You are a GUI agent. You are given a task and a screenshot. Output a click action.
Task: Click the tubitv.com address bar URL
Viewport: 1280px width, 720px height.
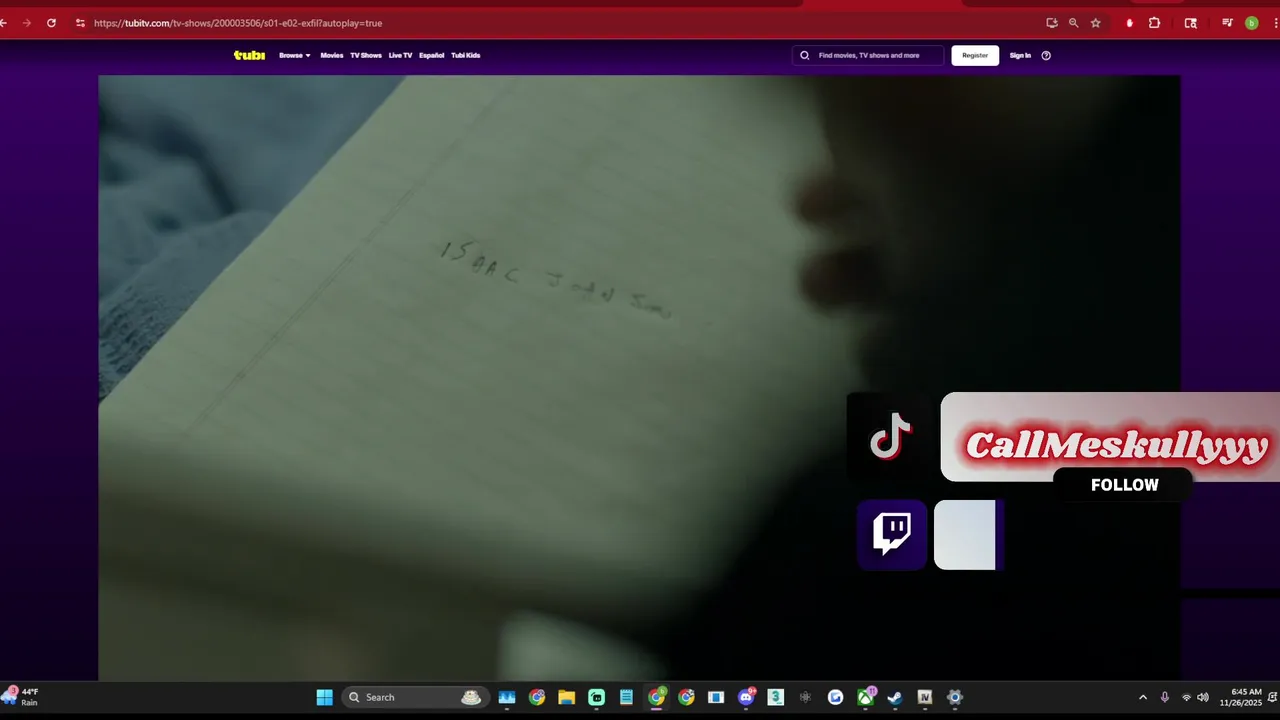click(x=238, y=23)
